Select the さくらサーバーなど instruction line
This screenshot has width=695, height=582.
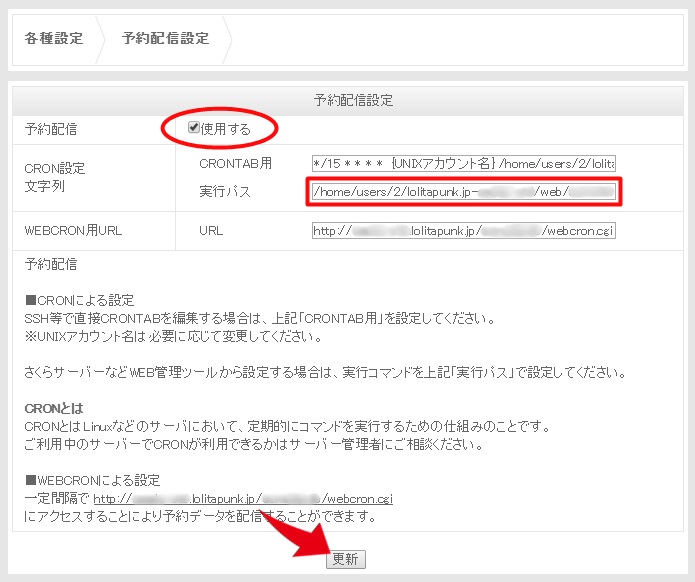pyautogui.click(x=325, y=372)
